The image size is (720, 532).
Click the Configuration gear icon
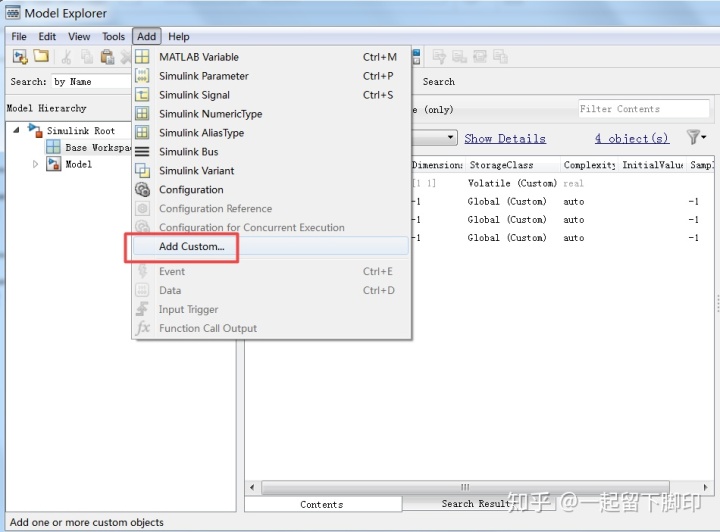click(x=142, y=189)
